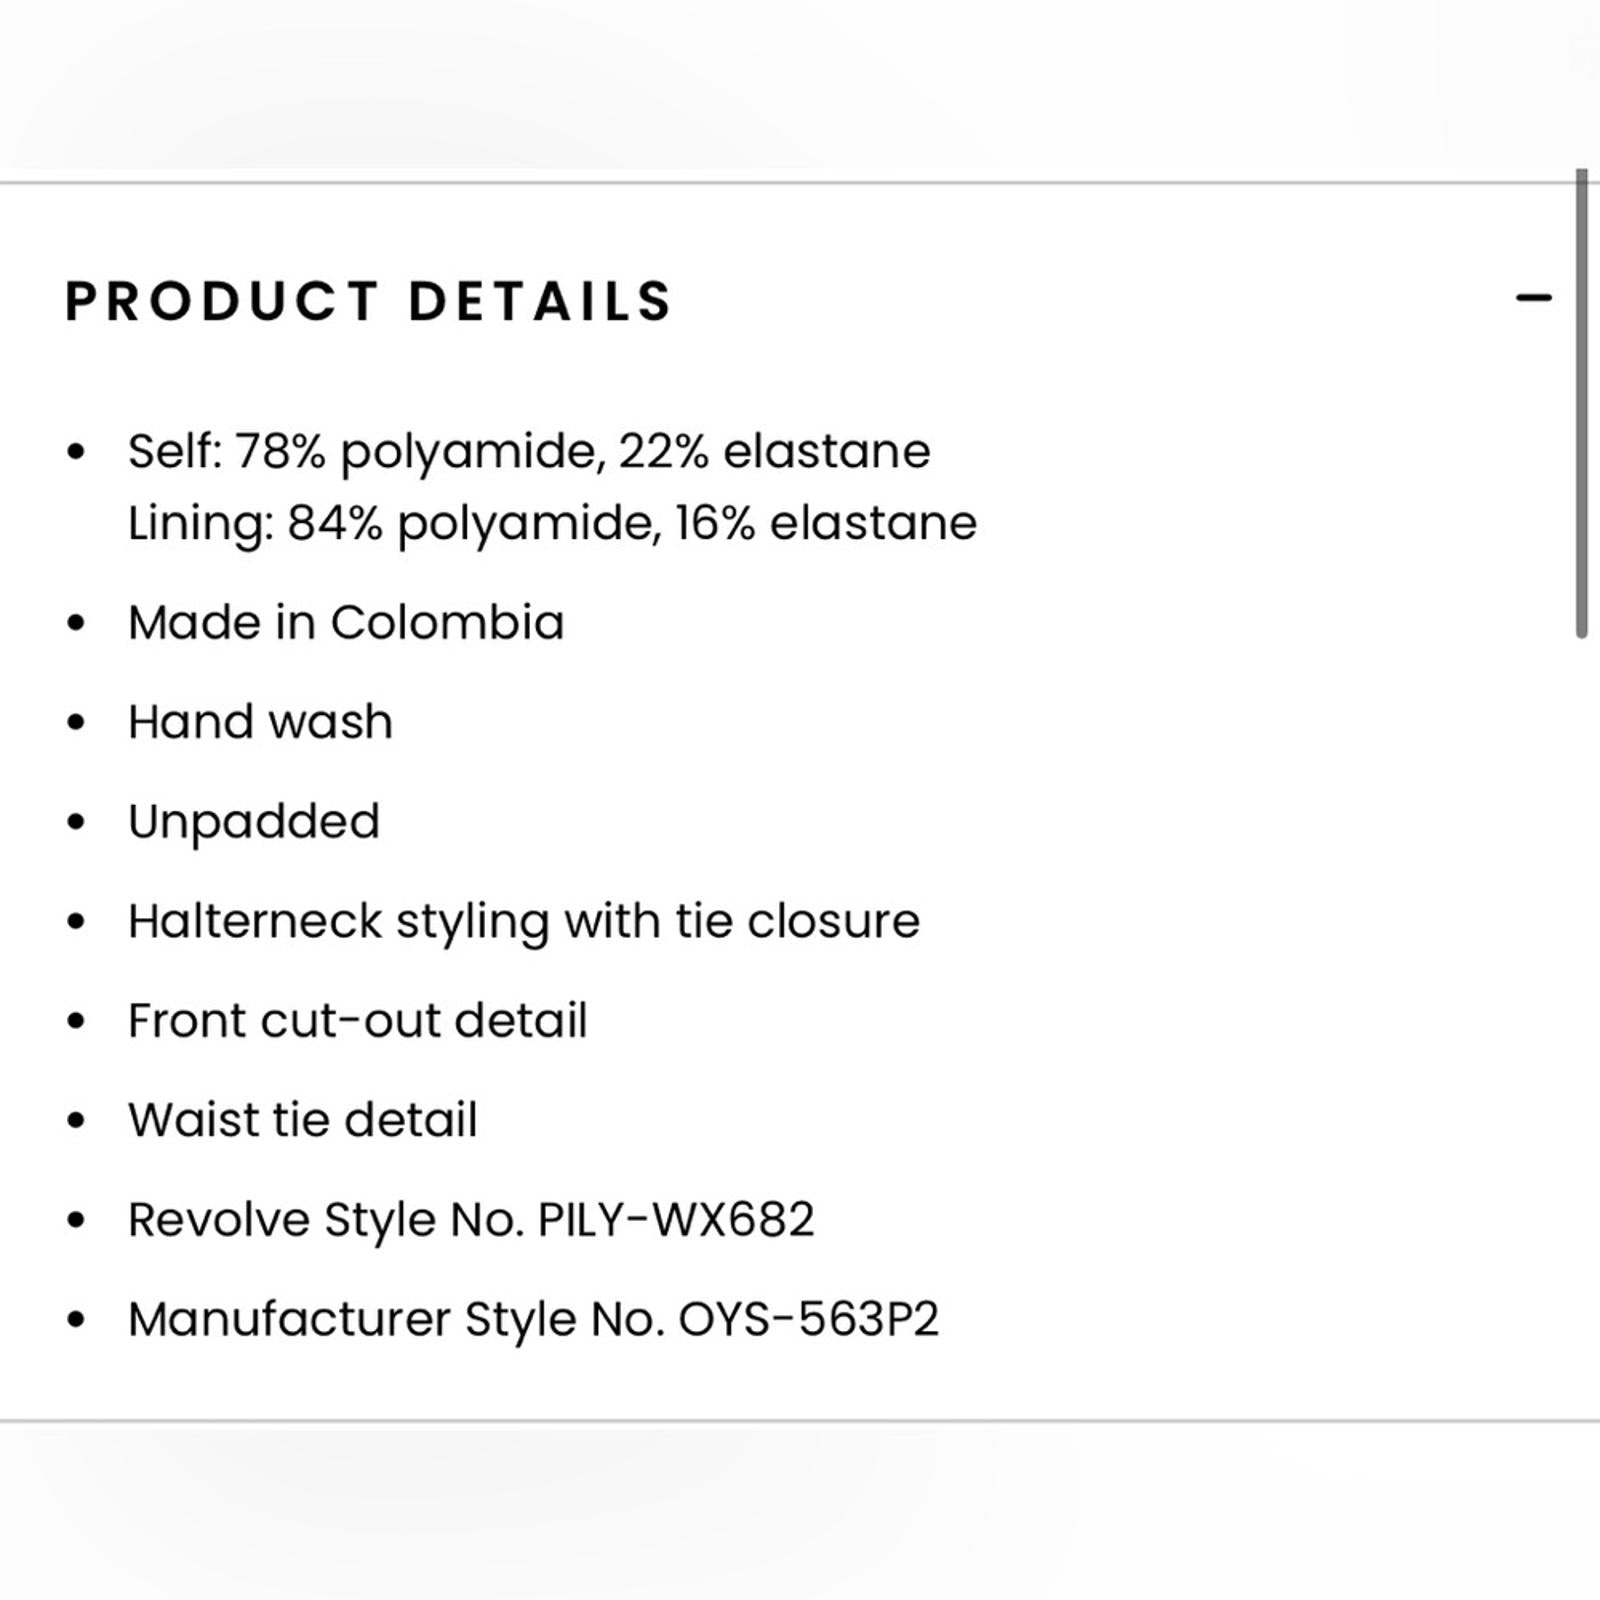
Task: Click the vertical scrollbar thumb
Action: [1581, 403]
